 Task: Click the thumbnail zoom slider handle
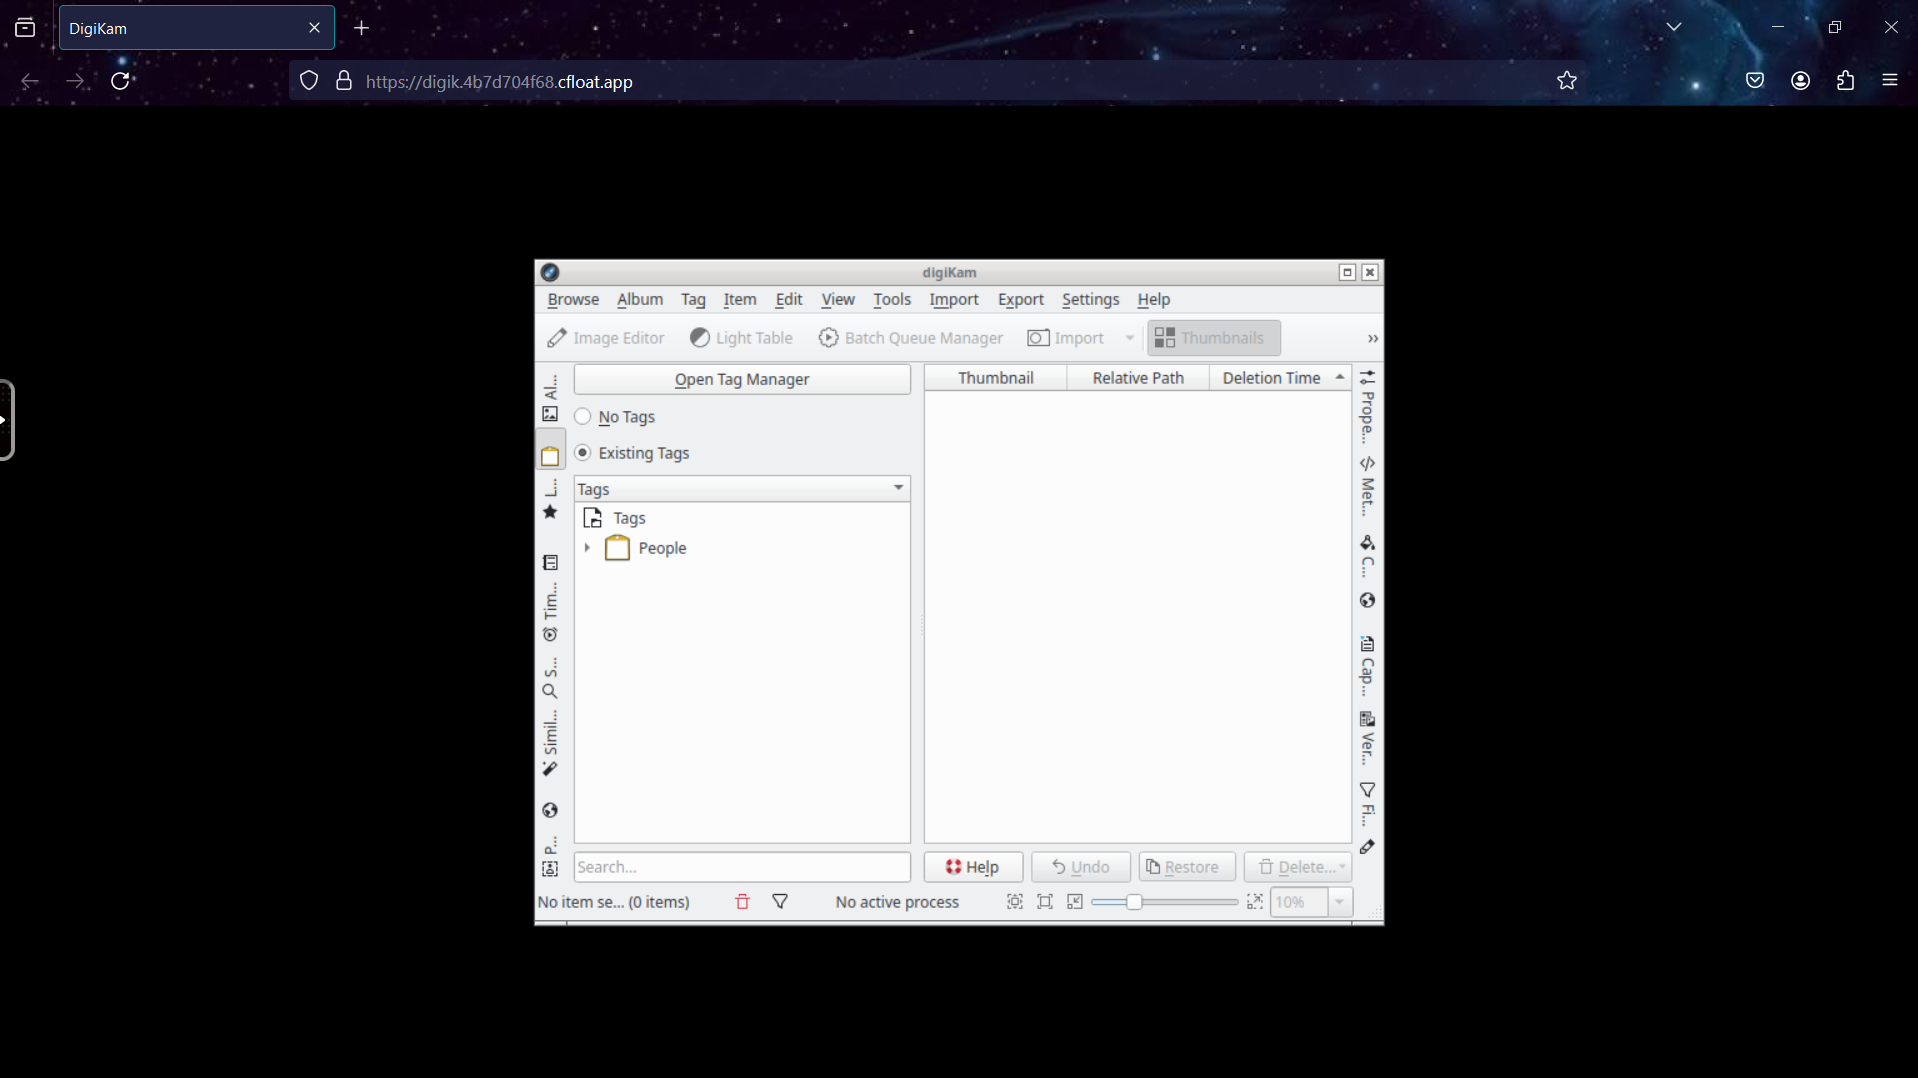1134,902
